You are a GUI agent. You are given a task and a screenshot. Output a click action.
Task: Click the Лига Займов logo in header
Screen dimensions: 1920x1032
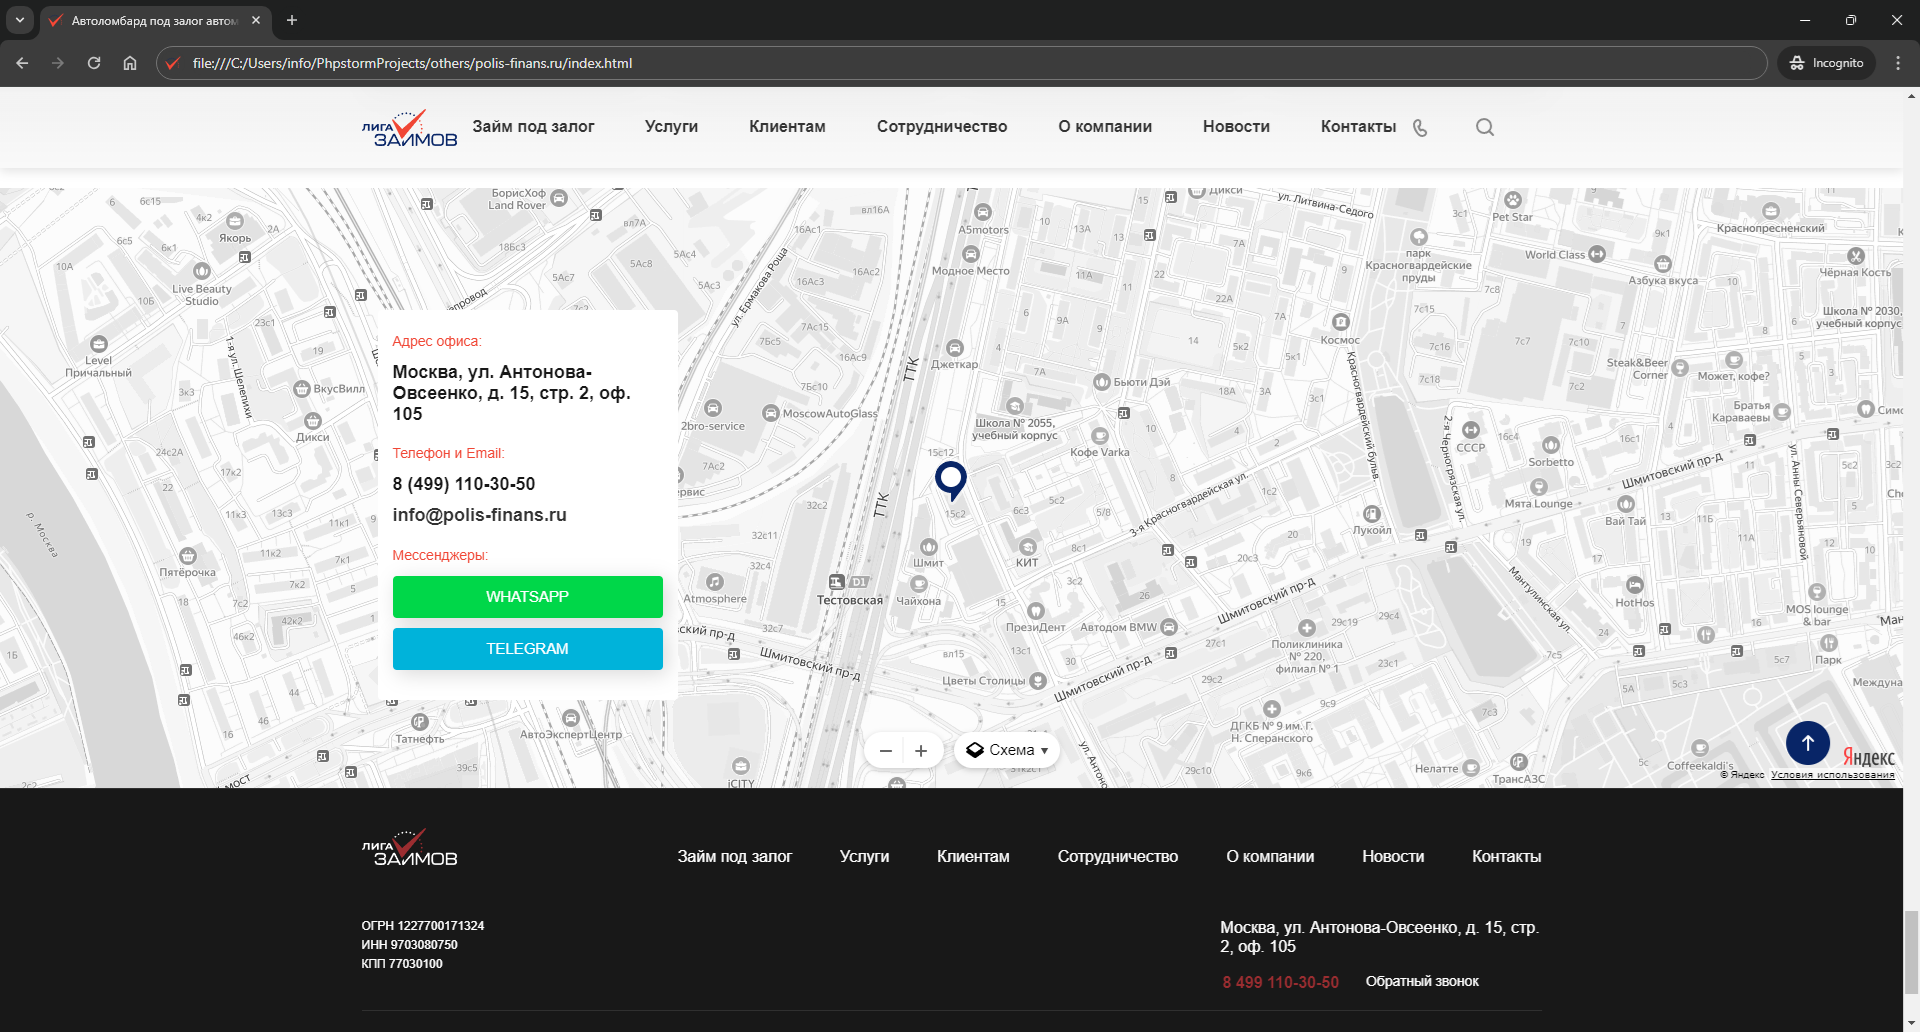[409, 129]
